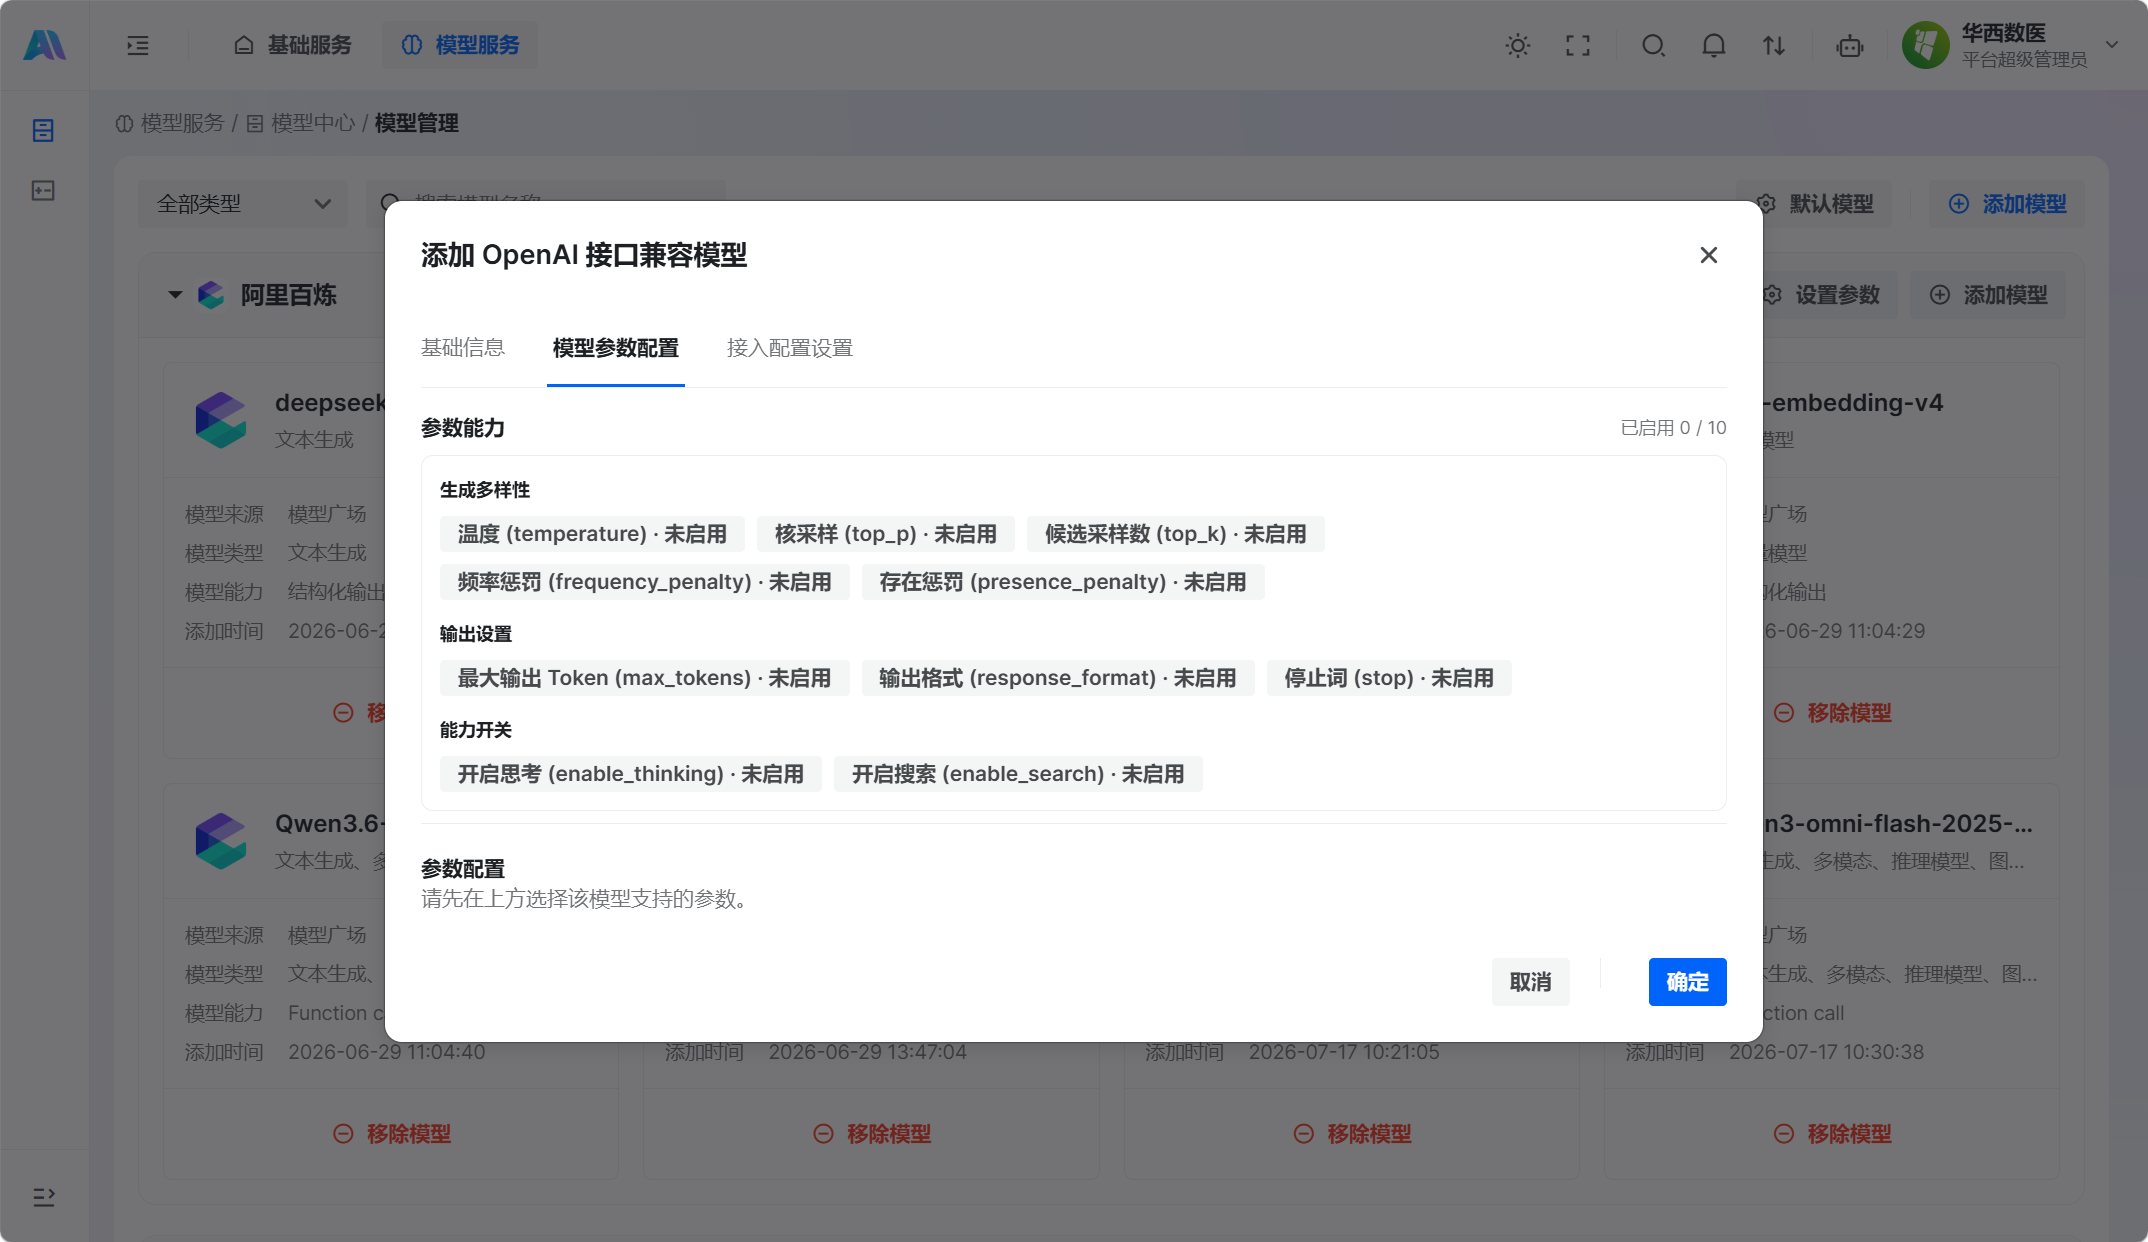Image resolution: width=2148 pixels, height=1242 pixels.
Task: Expand the sidebar with bottom-left icon
Action: [44, 1197]
